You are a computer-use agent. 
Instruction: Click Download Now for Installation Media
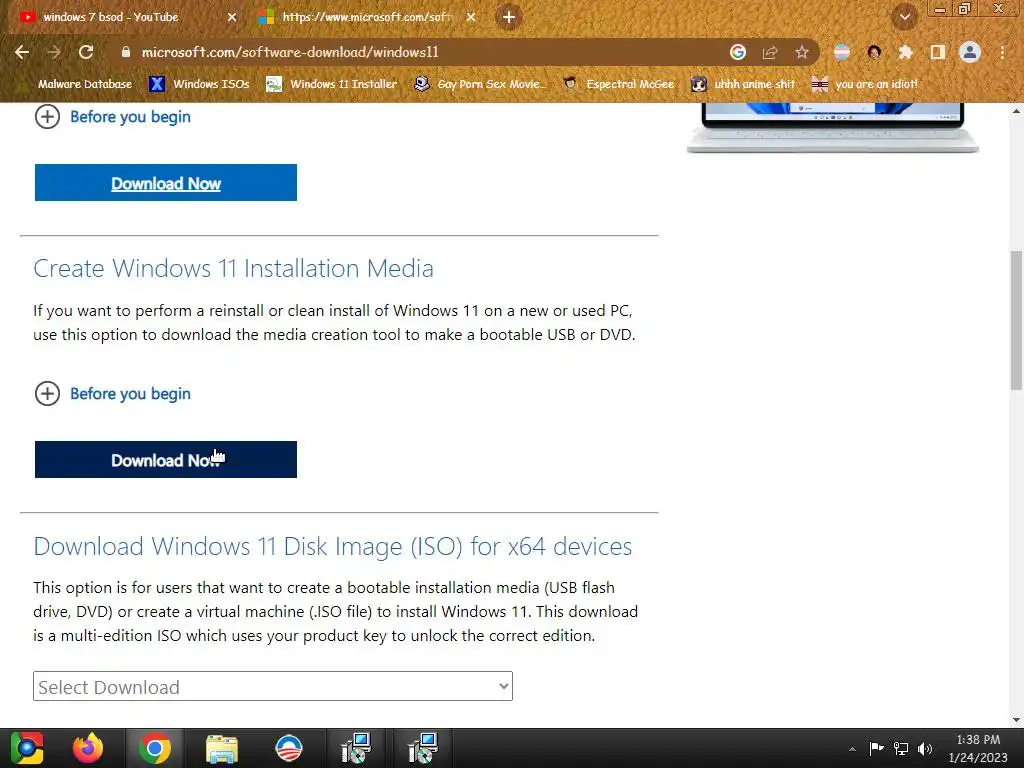click(x=166, y=460)
